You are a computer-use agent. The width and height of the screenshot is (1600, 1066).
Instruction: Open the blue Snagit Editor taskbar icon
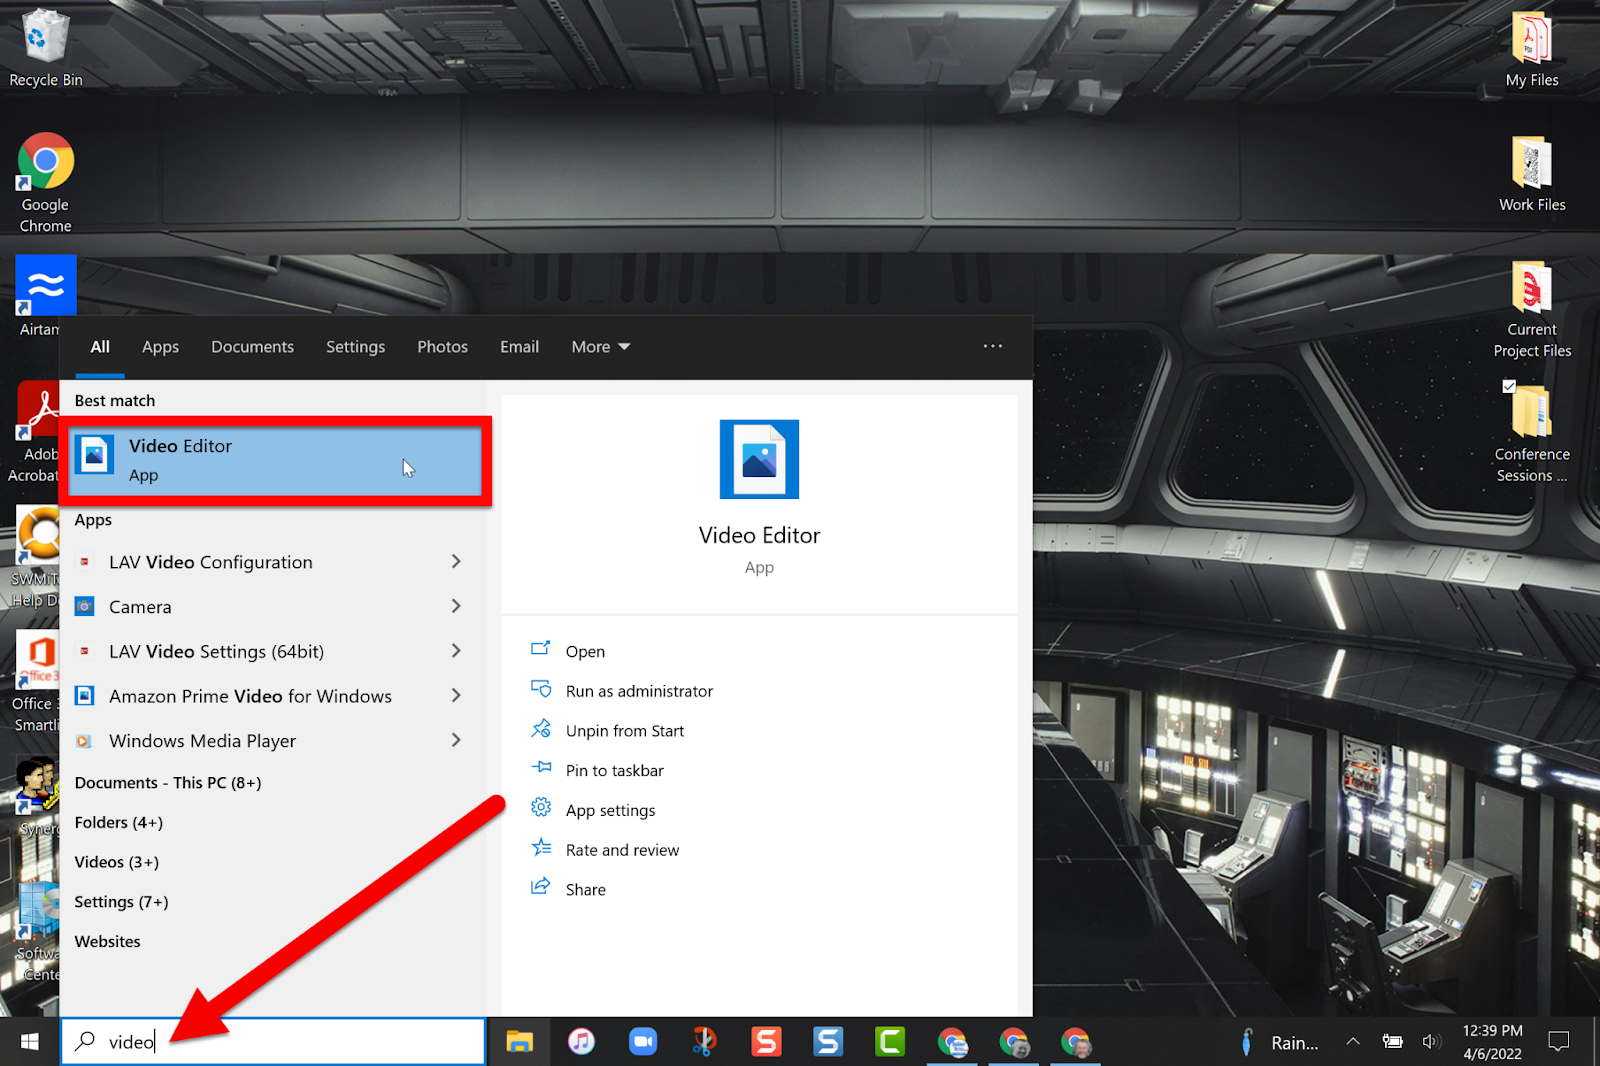pyautogui.click(x=828, y=1042)
